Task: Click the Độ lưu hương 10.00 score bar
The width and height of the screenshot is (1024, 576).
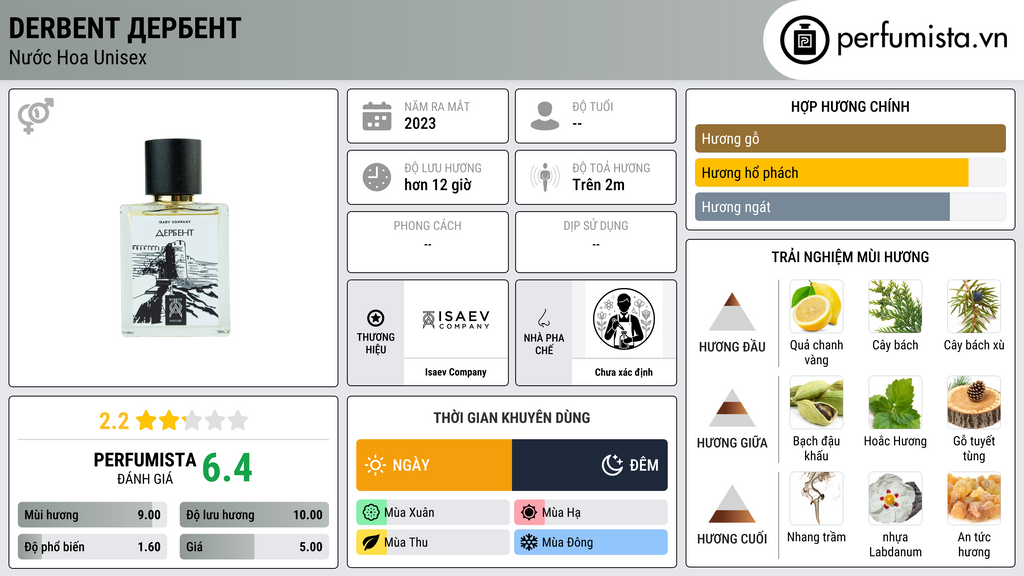Action: (x=254, y=515)
